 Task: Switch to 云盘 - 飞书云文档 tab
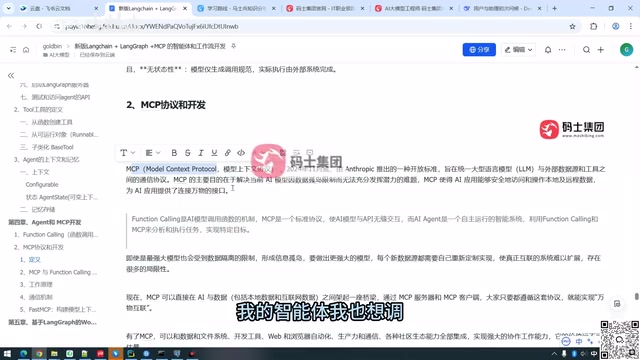click(x=59, y=8)
